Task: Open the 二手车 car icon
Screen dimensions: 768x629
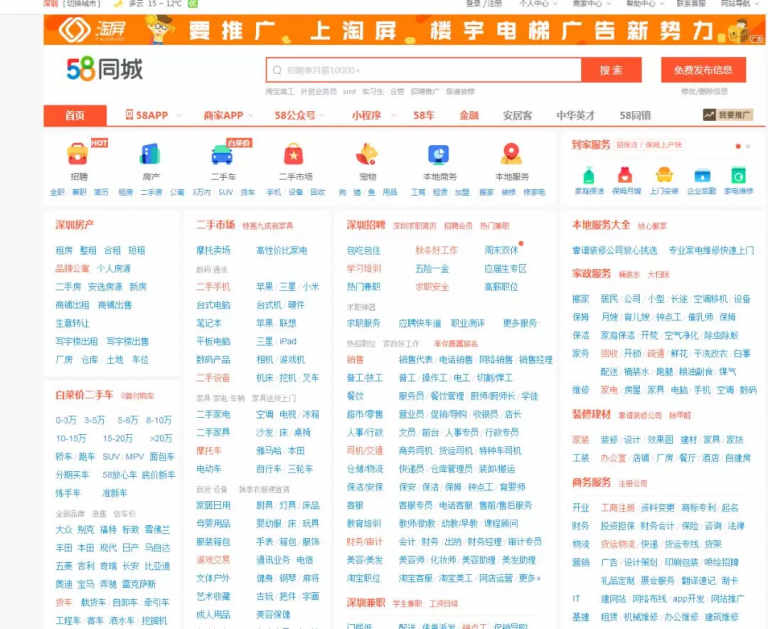Action: click(x=222, y=154)
